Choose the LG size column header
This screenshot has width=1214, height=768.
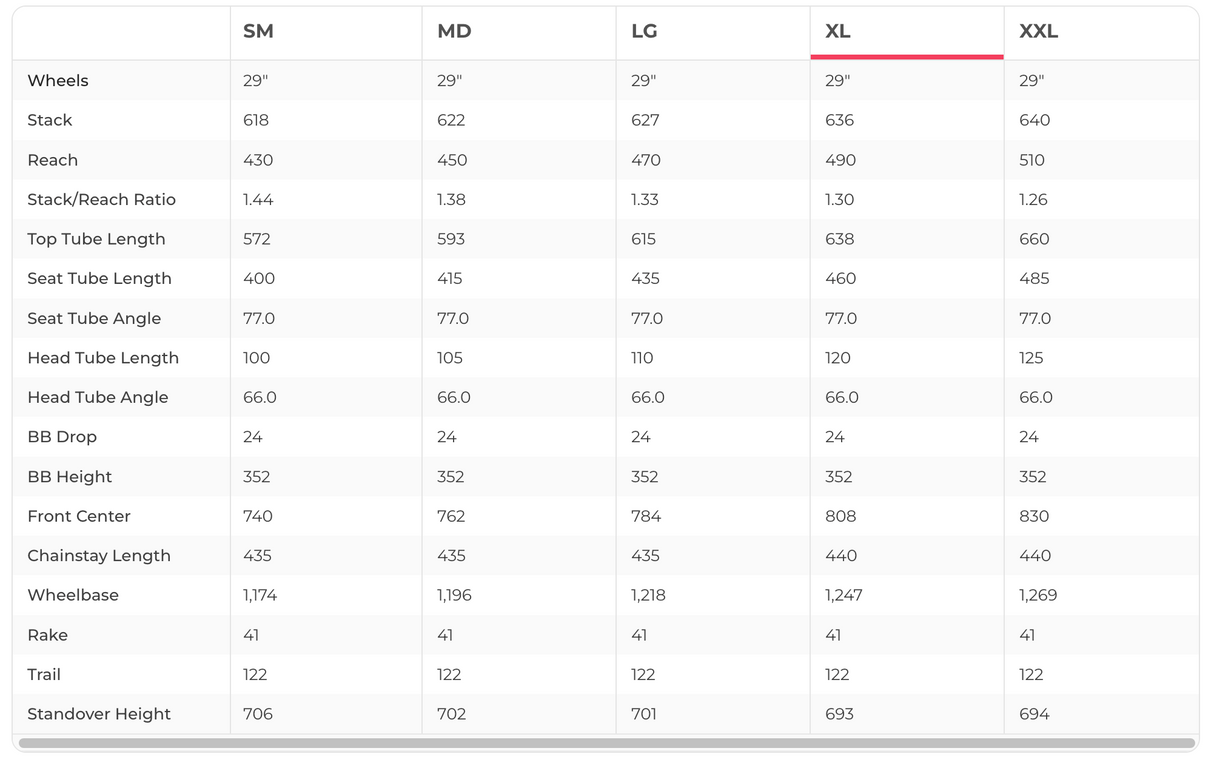(x=644, y=32)
